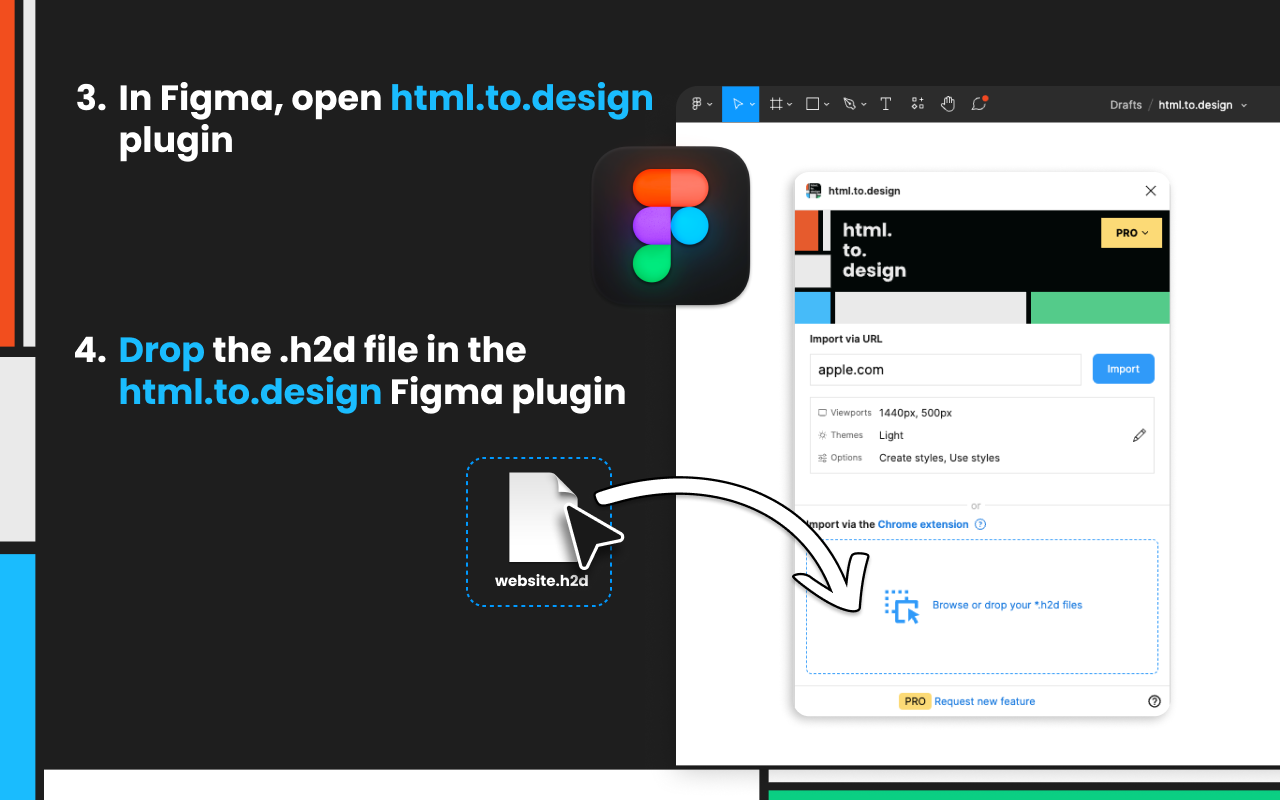This screenshot has height=800, width=1280.
Task: Click the Import button
Action: [x=1123, y=368]
